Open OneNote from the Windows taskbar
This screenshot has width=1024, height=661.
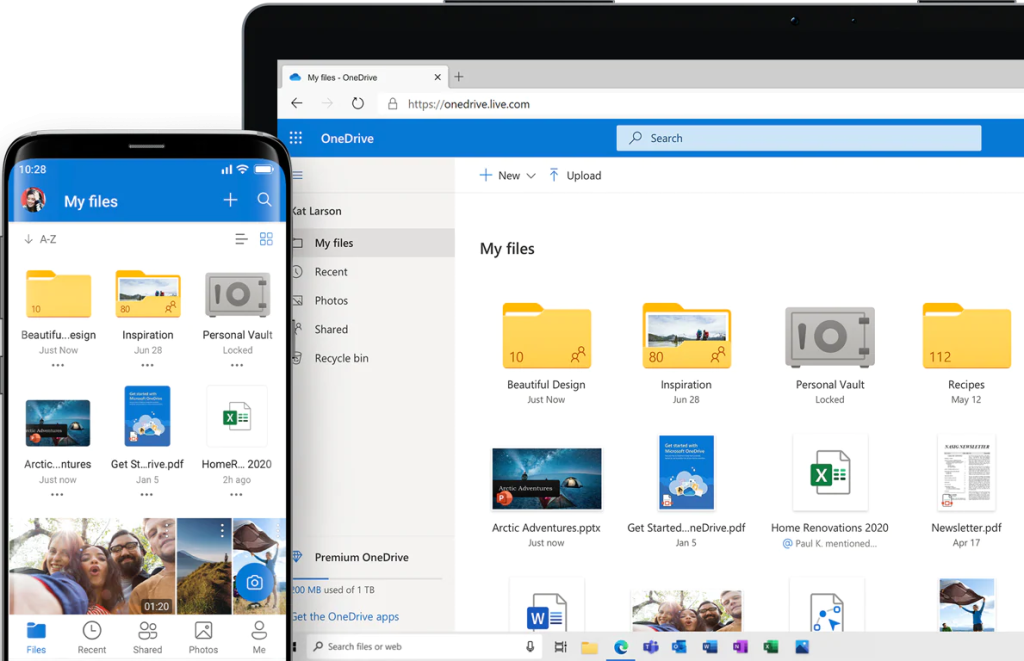pos(740,647)
